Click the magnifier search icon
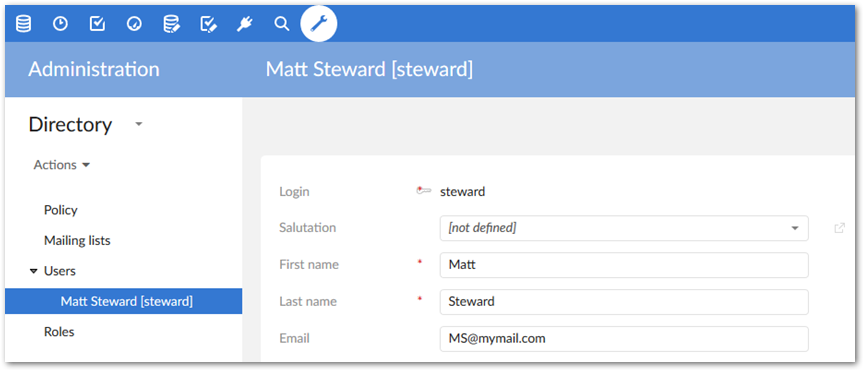Image resolution: width=864 pixels, height=371 pixels. pyautogui.click(x=282, y=24)
